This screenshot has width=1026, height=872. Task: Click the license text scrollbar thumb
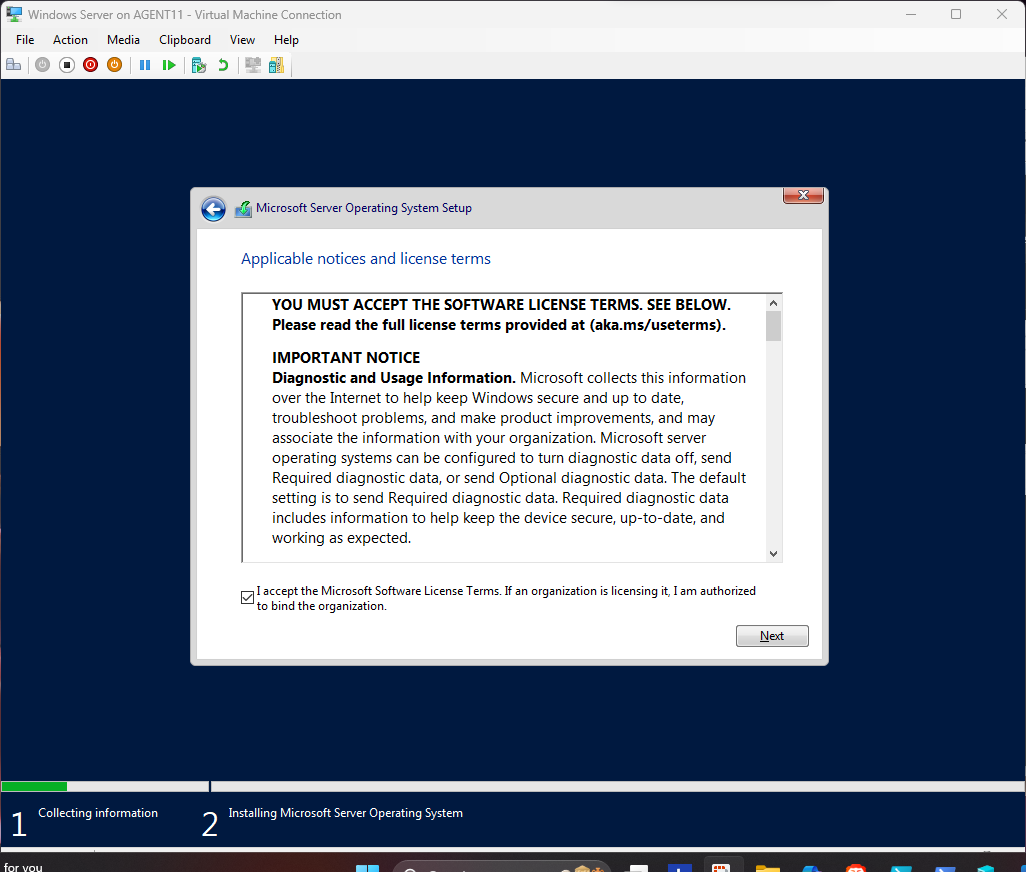click(773, 326)
